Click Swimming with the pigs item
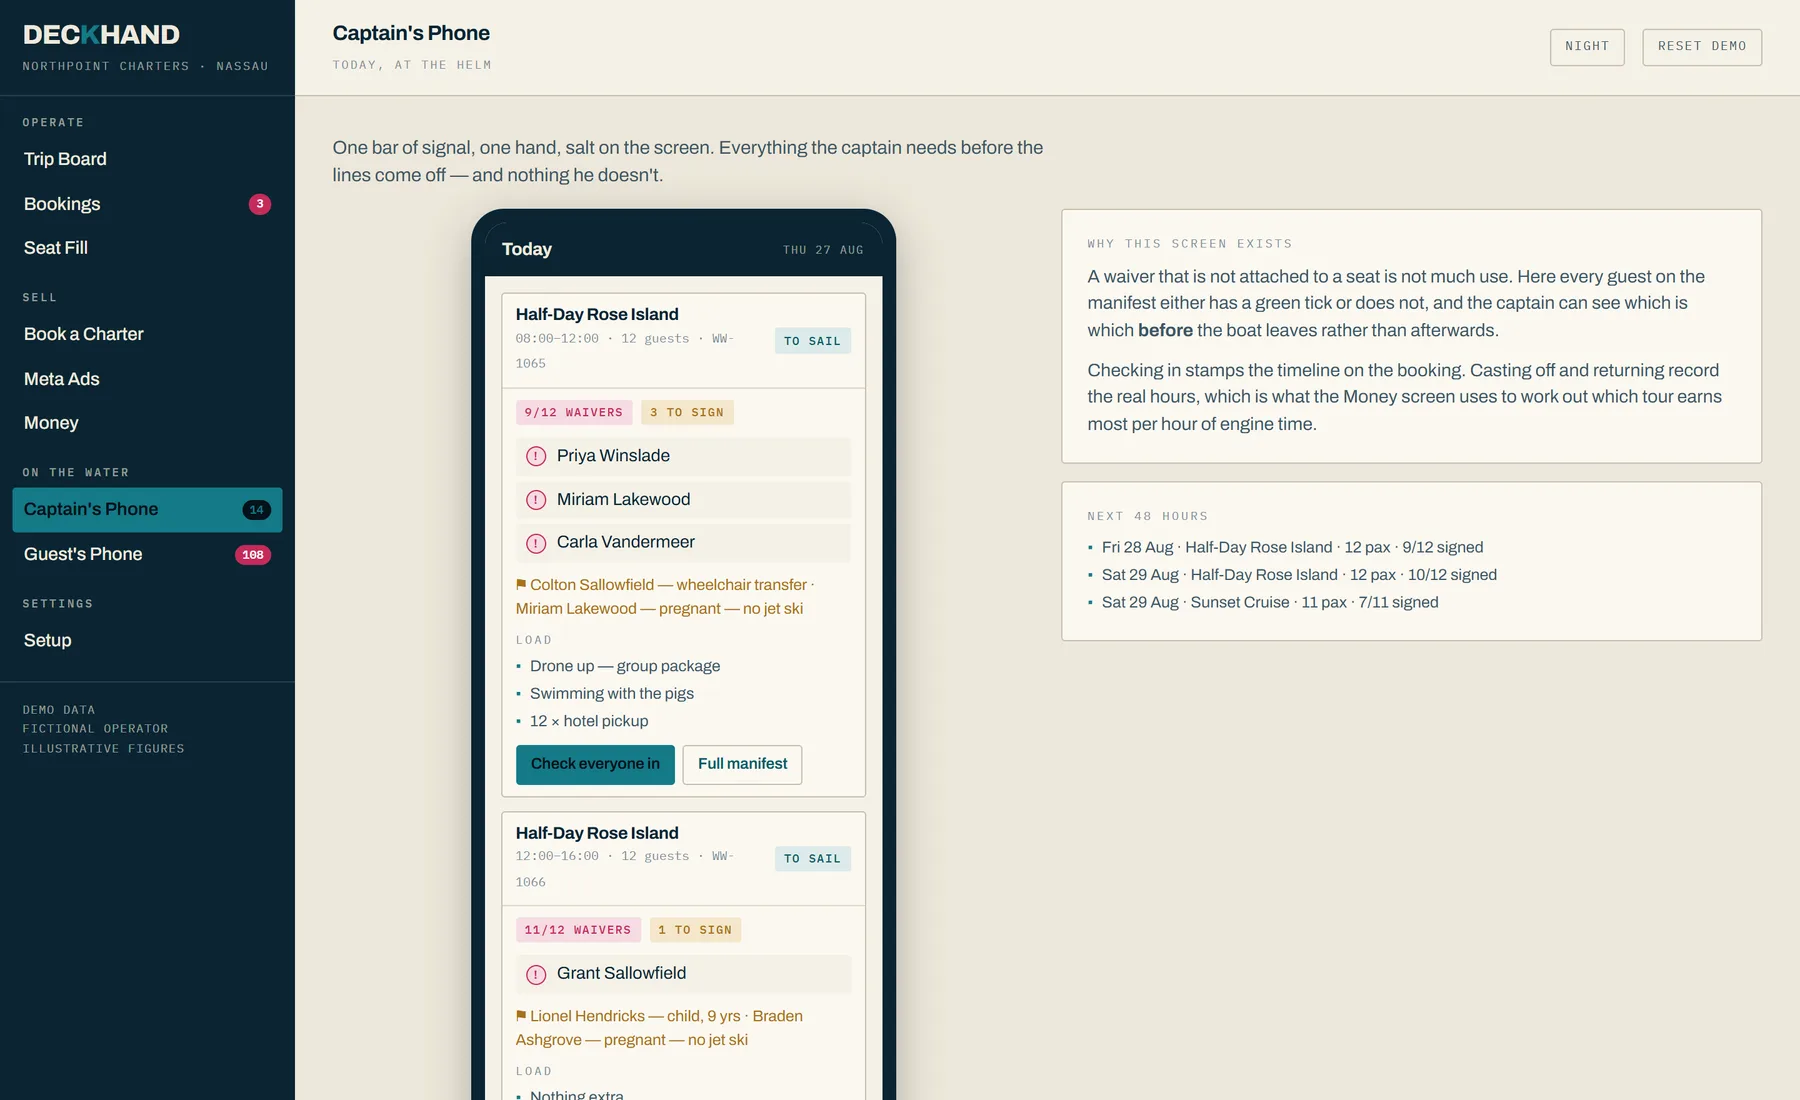 coord(611,694)
